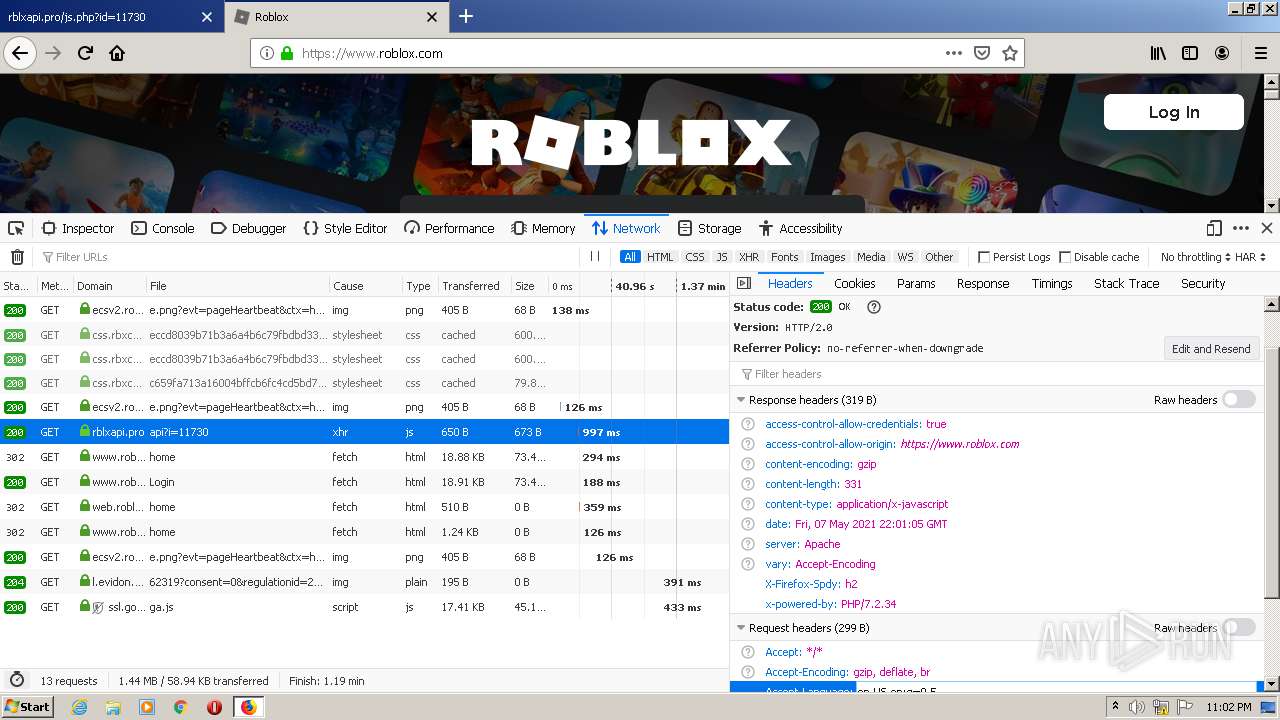Toggle Raw headers for Response headers
The height and width of the screenshot is (720, 1280).
(x=1238, y=400)
